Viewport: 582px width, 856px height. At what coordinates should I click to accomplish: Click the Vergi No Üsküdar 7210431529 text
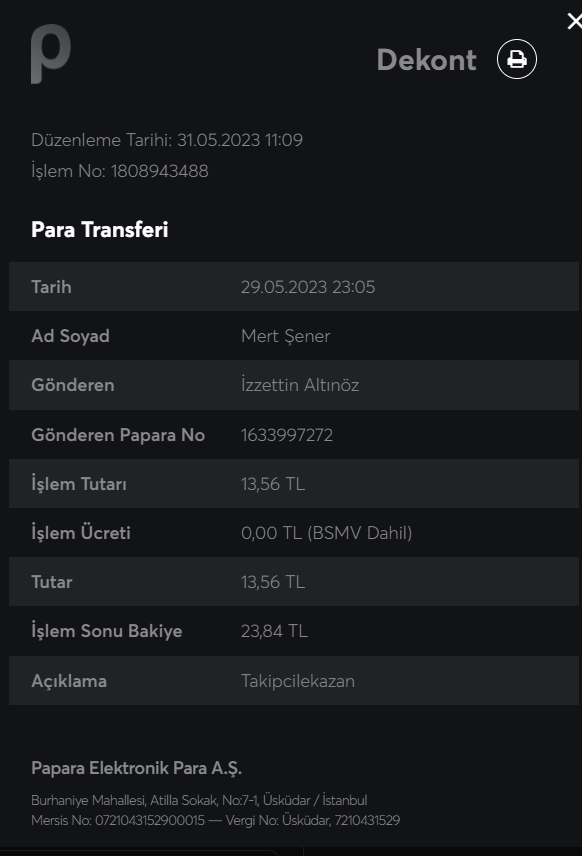pyautogui.click(x=313, y=820)
